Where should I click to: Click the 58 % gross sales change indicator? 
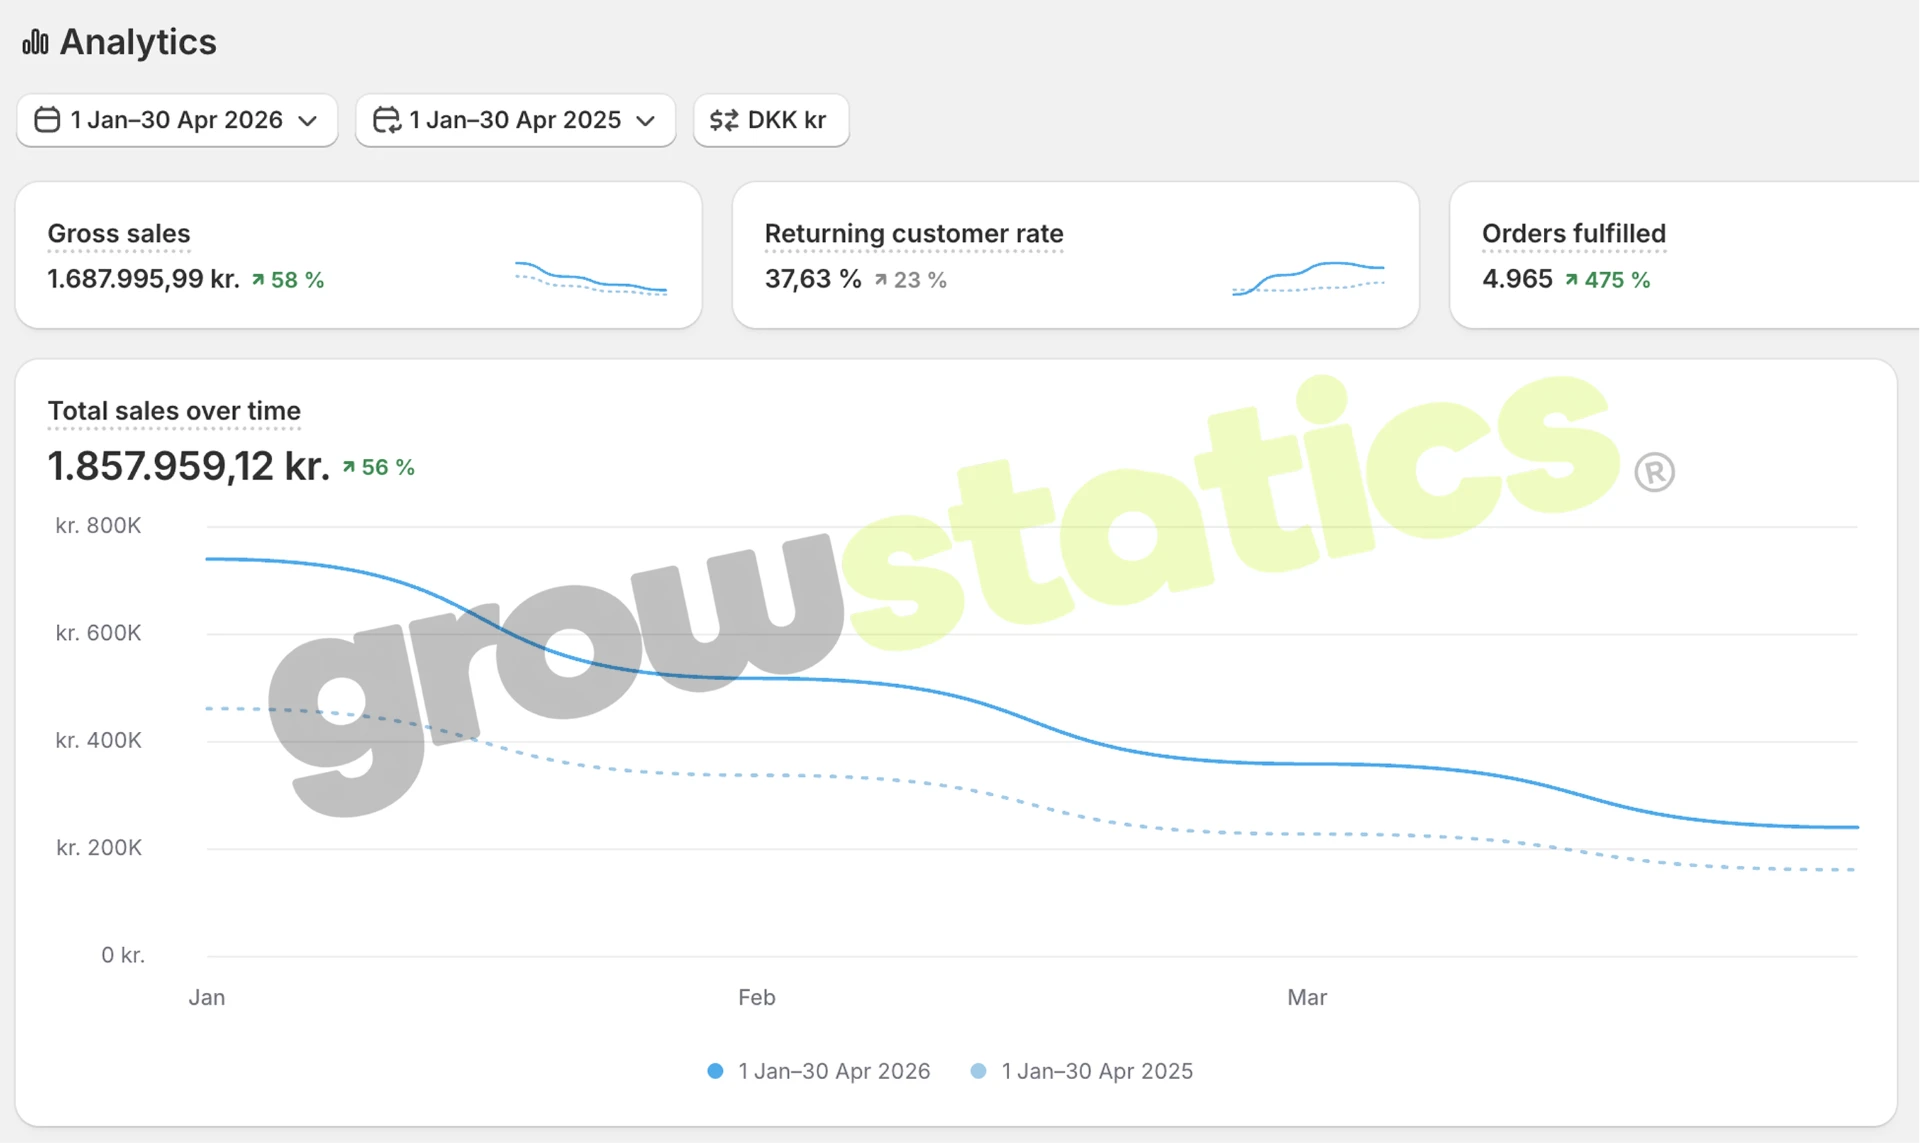(288, 280)
